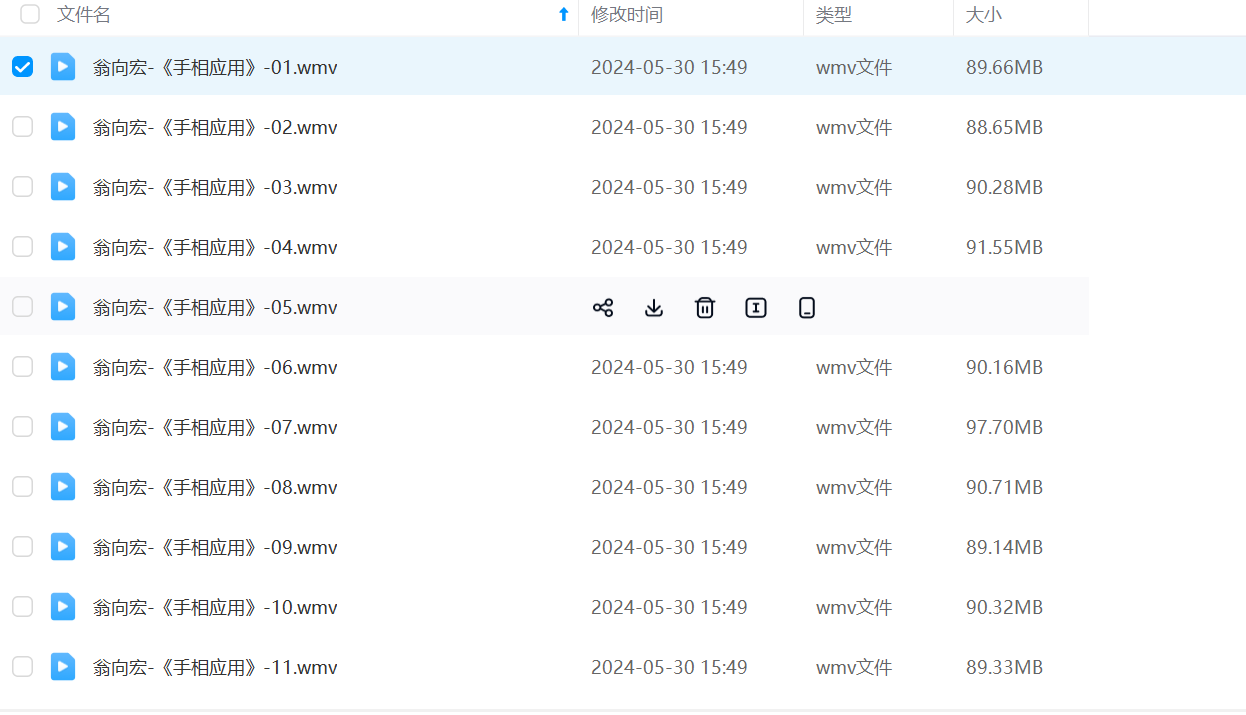This screenshot has width=1246, height=715.
Task: Rename the 05.wmv file via the rename icon
Action: tap(756, 308)
